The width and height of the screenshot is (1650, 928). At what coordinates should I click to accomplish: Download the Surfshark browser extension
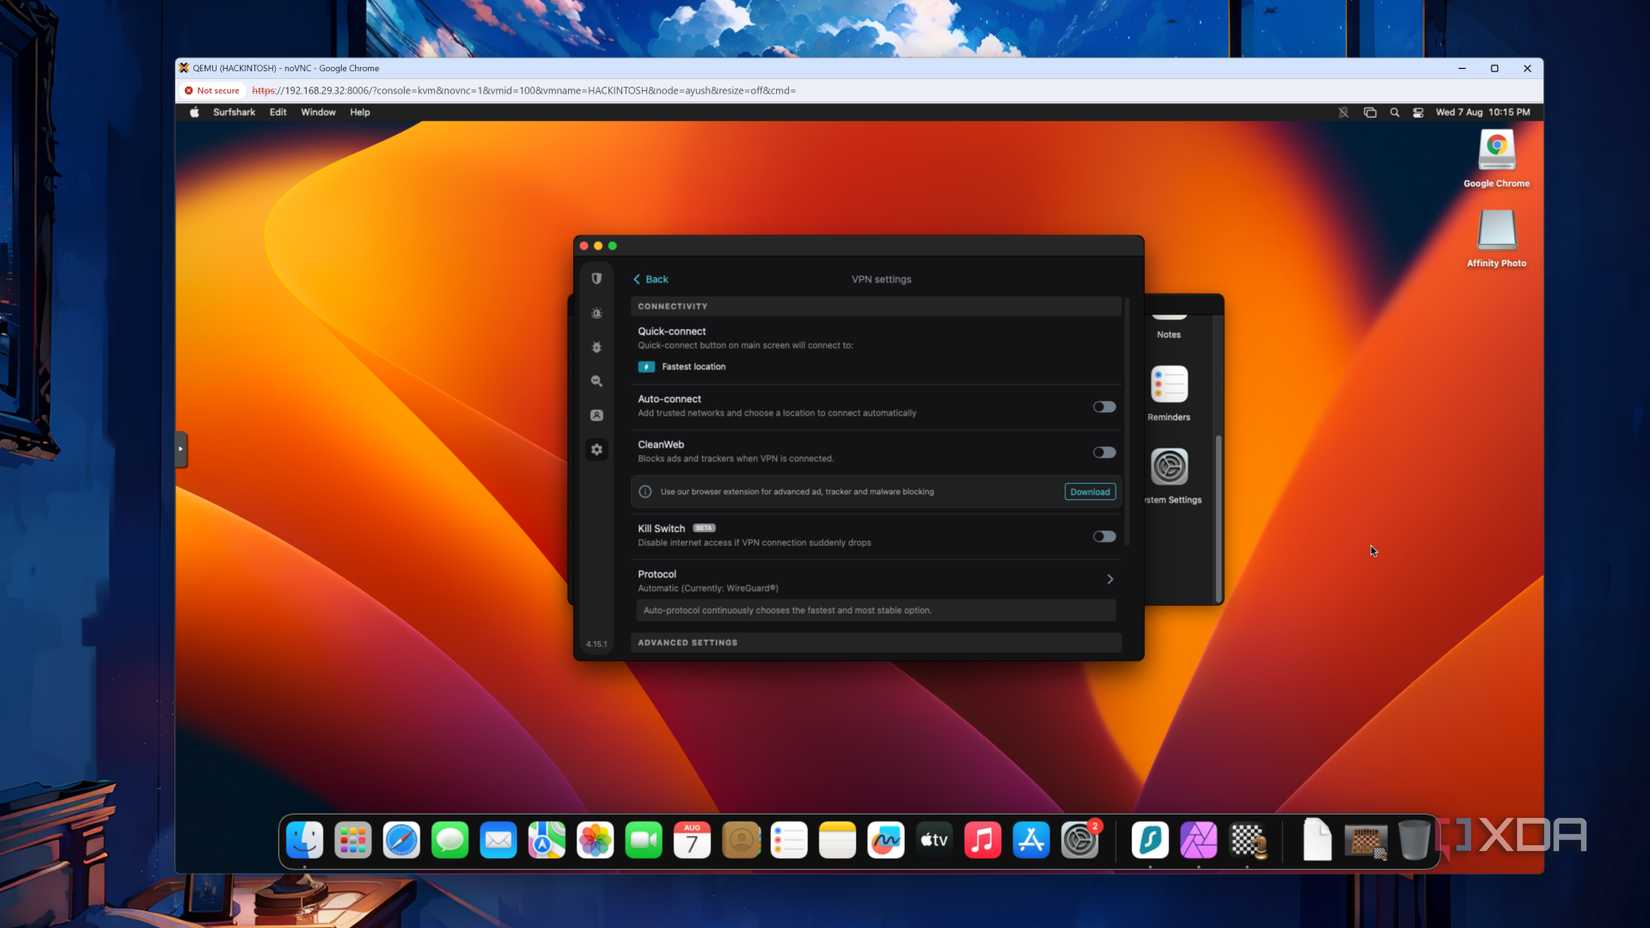tap(1089, 491)
